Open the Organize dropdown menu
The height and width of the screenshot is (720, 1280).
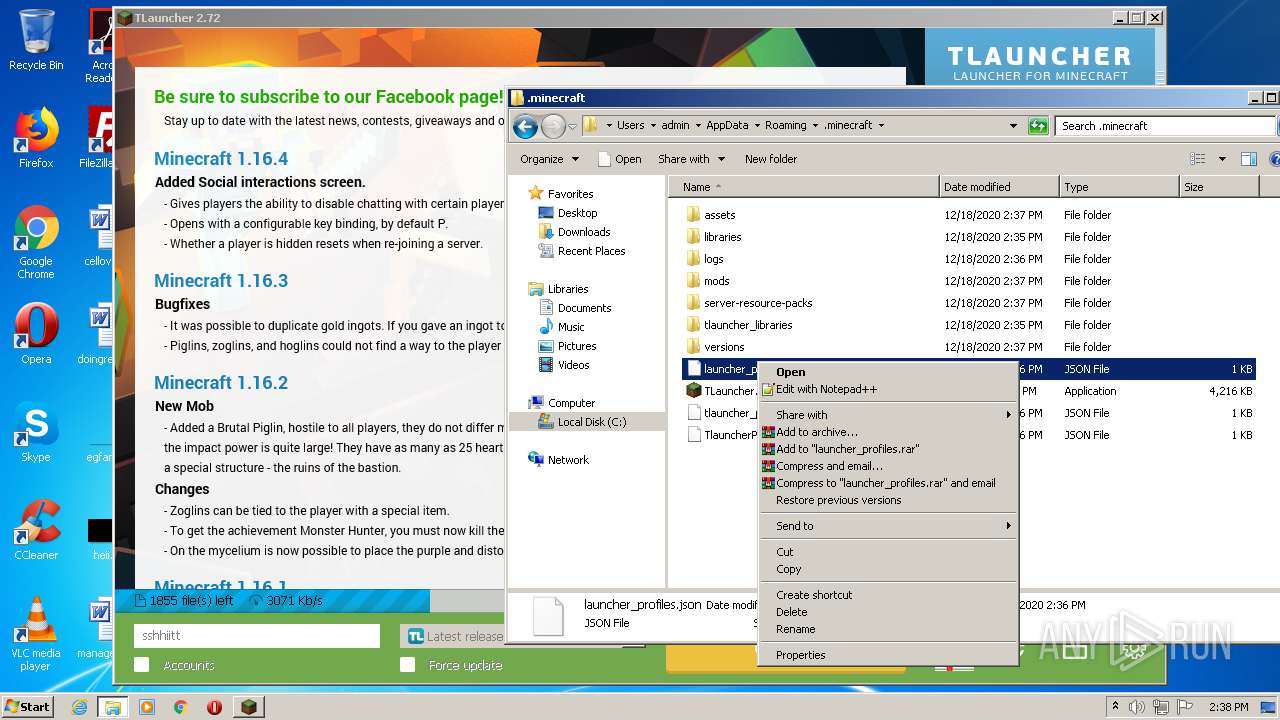pyautogui.click(x=549, y=159)
